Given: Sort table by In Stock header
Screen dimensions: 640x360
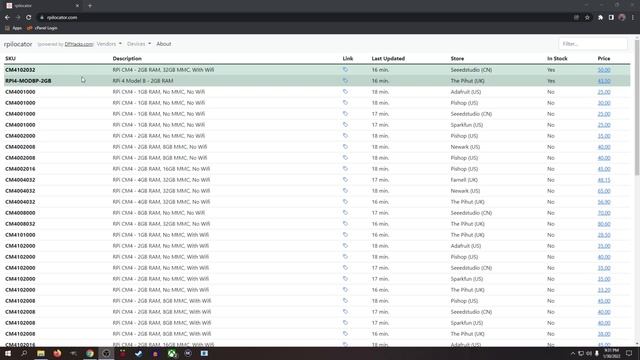Looking at the screenshot, I should pos(557,58).
